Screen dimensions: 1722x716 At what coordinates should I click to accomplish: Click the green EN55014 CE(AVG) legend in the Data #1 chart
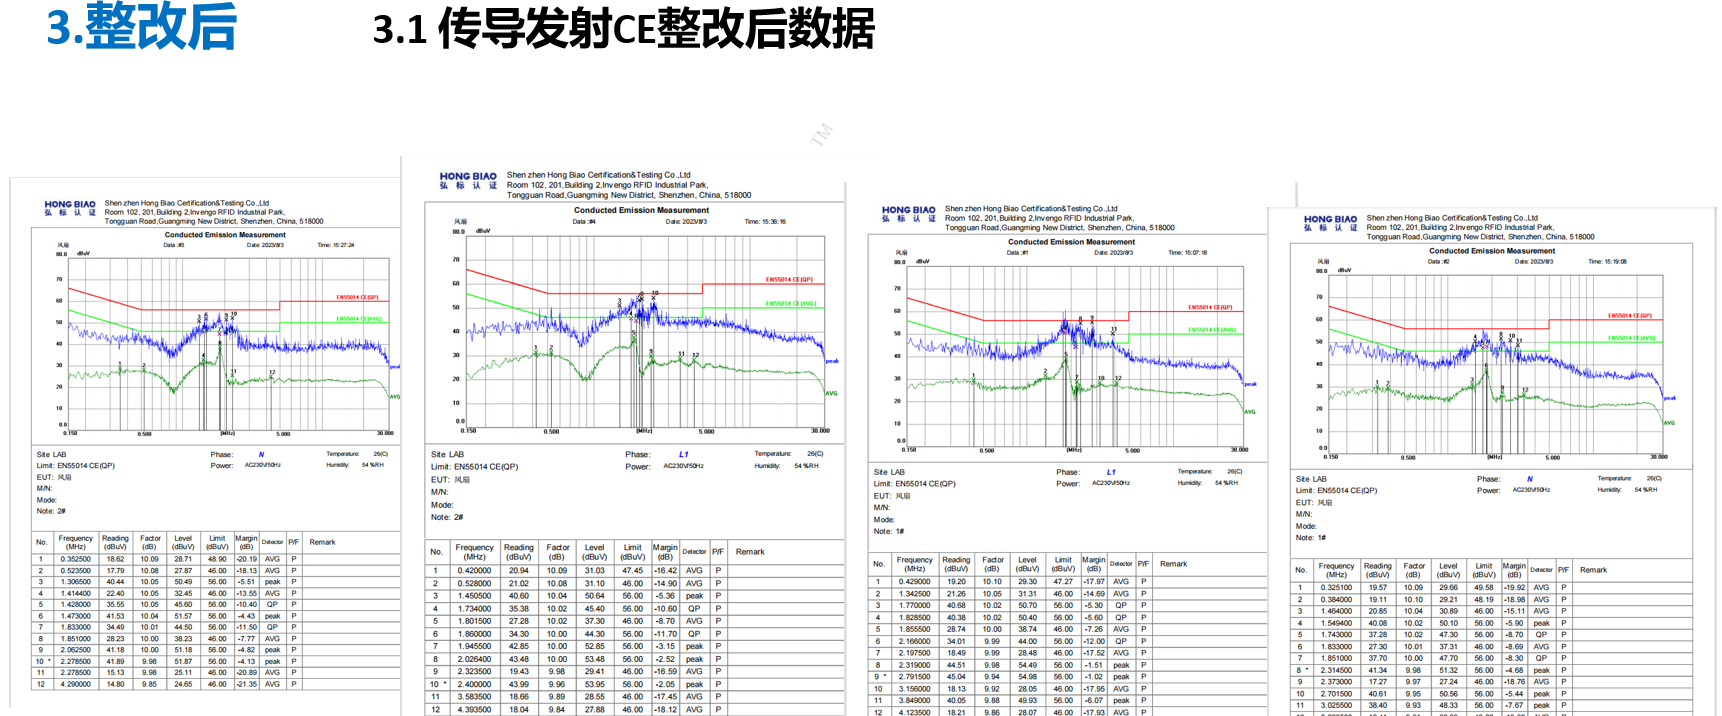(x=1211, y=329)
